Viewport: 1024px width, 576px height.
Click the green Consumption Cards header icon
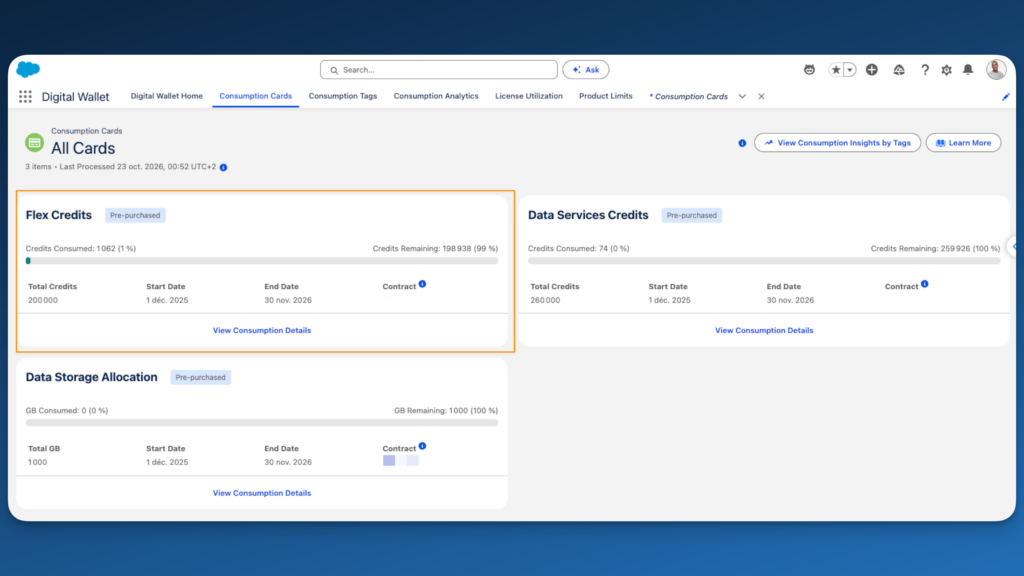click(x=35, y=142)
